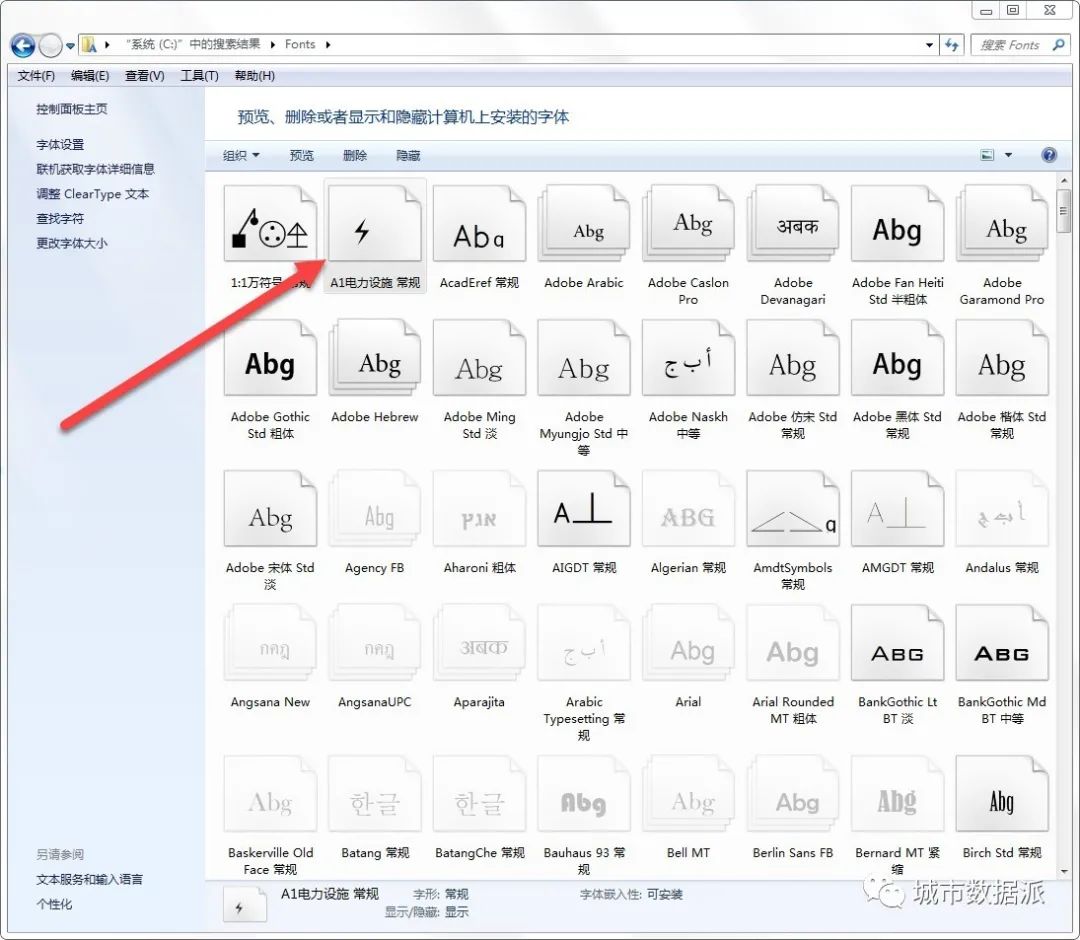The image size is (1080, 940).
Task: Select Adobe 黑体 Std font icon
Action: point(897,357)
